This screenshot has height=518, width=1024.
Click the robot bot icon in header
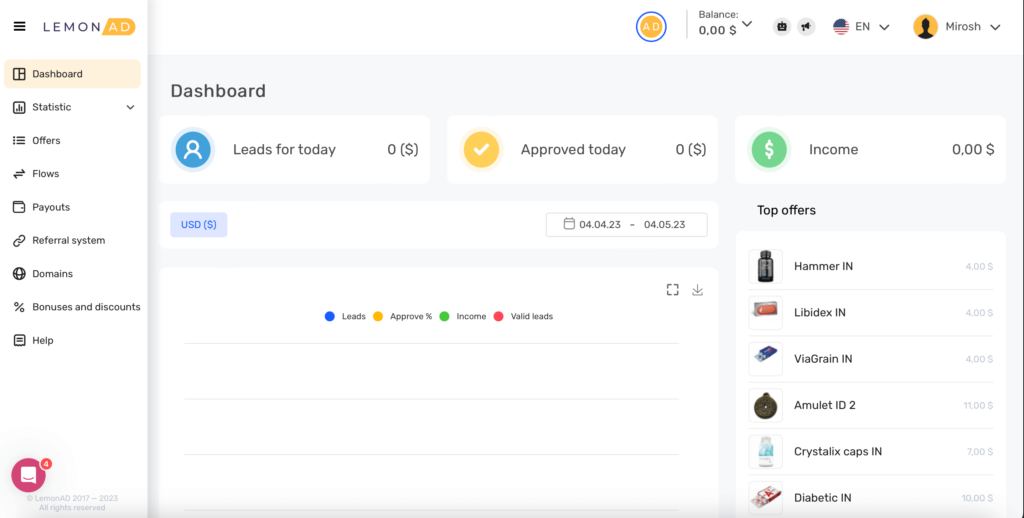[782, 27]
